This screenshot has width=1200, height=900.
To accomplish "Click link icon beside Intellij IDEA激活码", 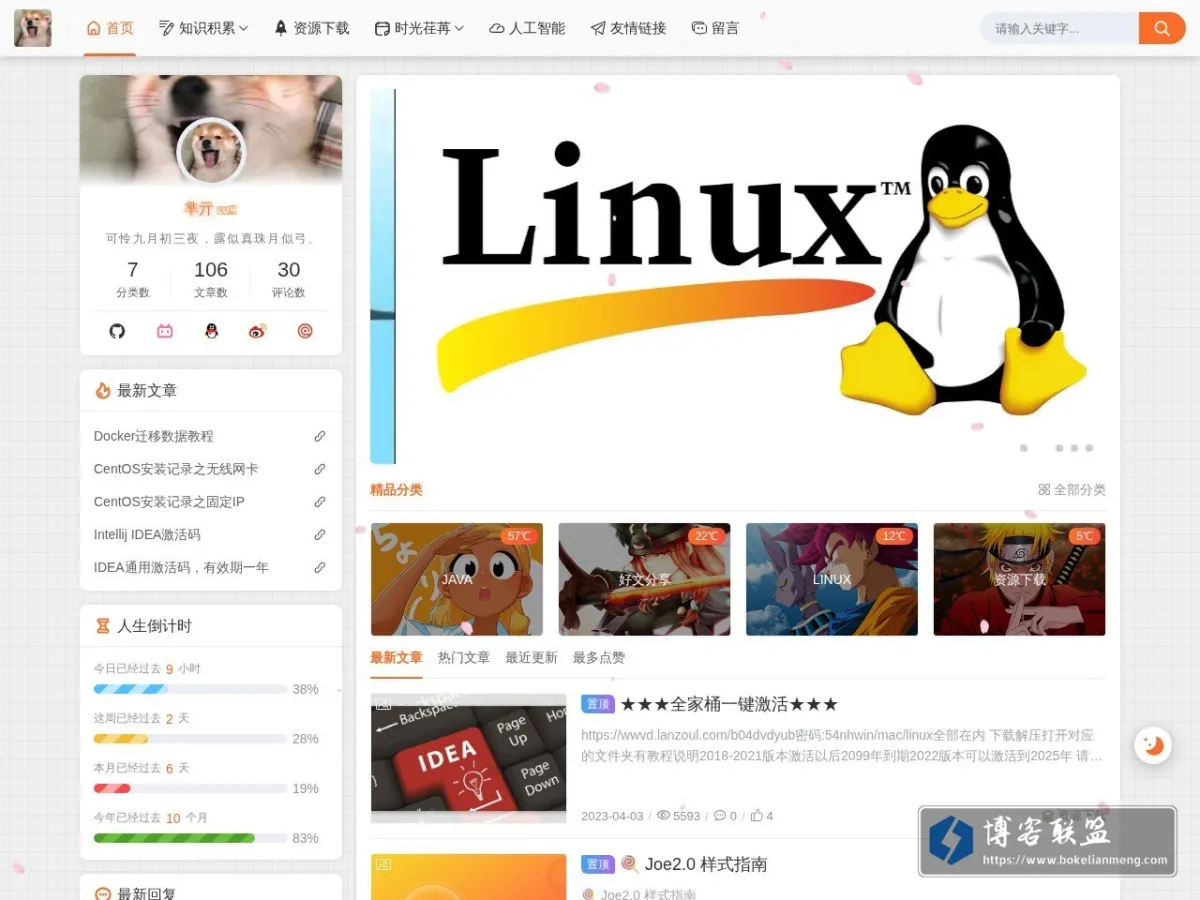I will point(320,535).
